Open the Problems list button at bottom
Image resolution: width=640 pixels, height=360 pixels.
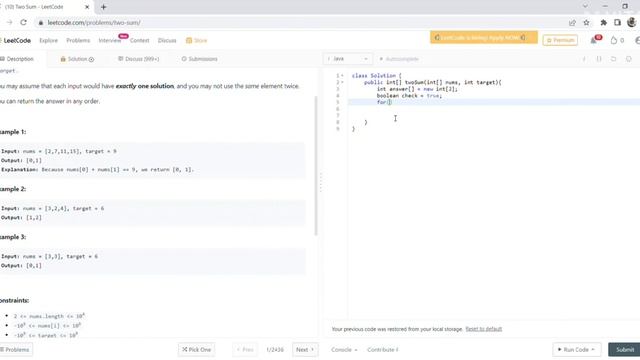[16, 350]
